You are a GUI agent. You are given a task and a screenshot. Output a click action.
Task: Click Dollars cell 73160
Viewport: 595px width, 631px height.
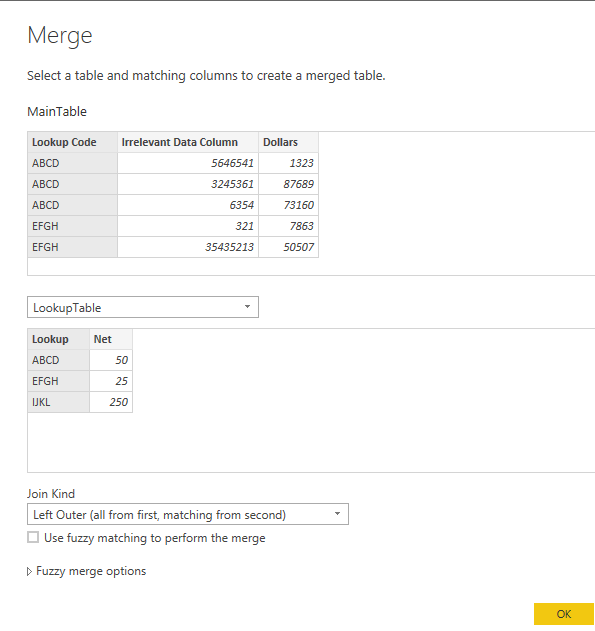point(288,205)
